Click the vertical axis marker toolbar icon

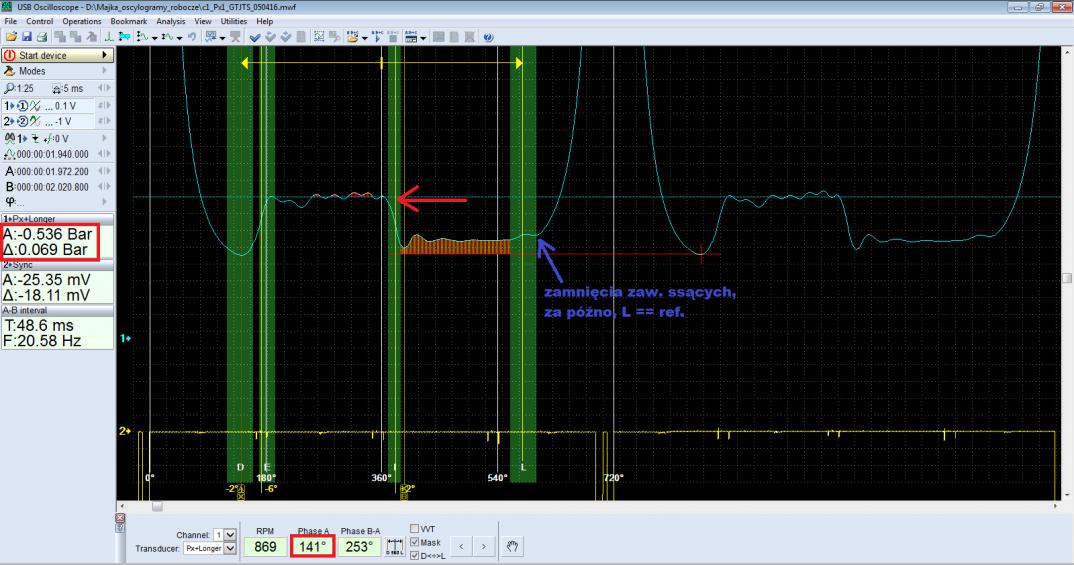click(109, 37)
